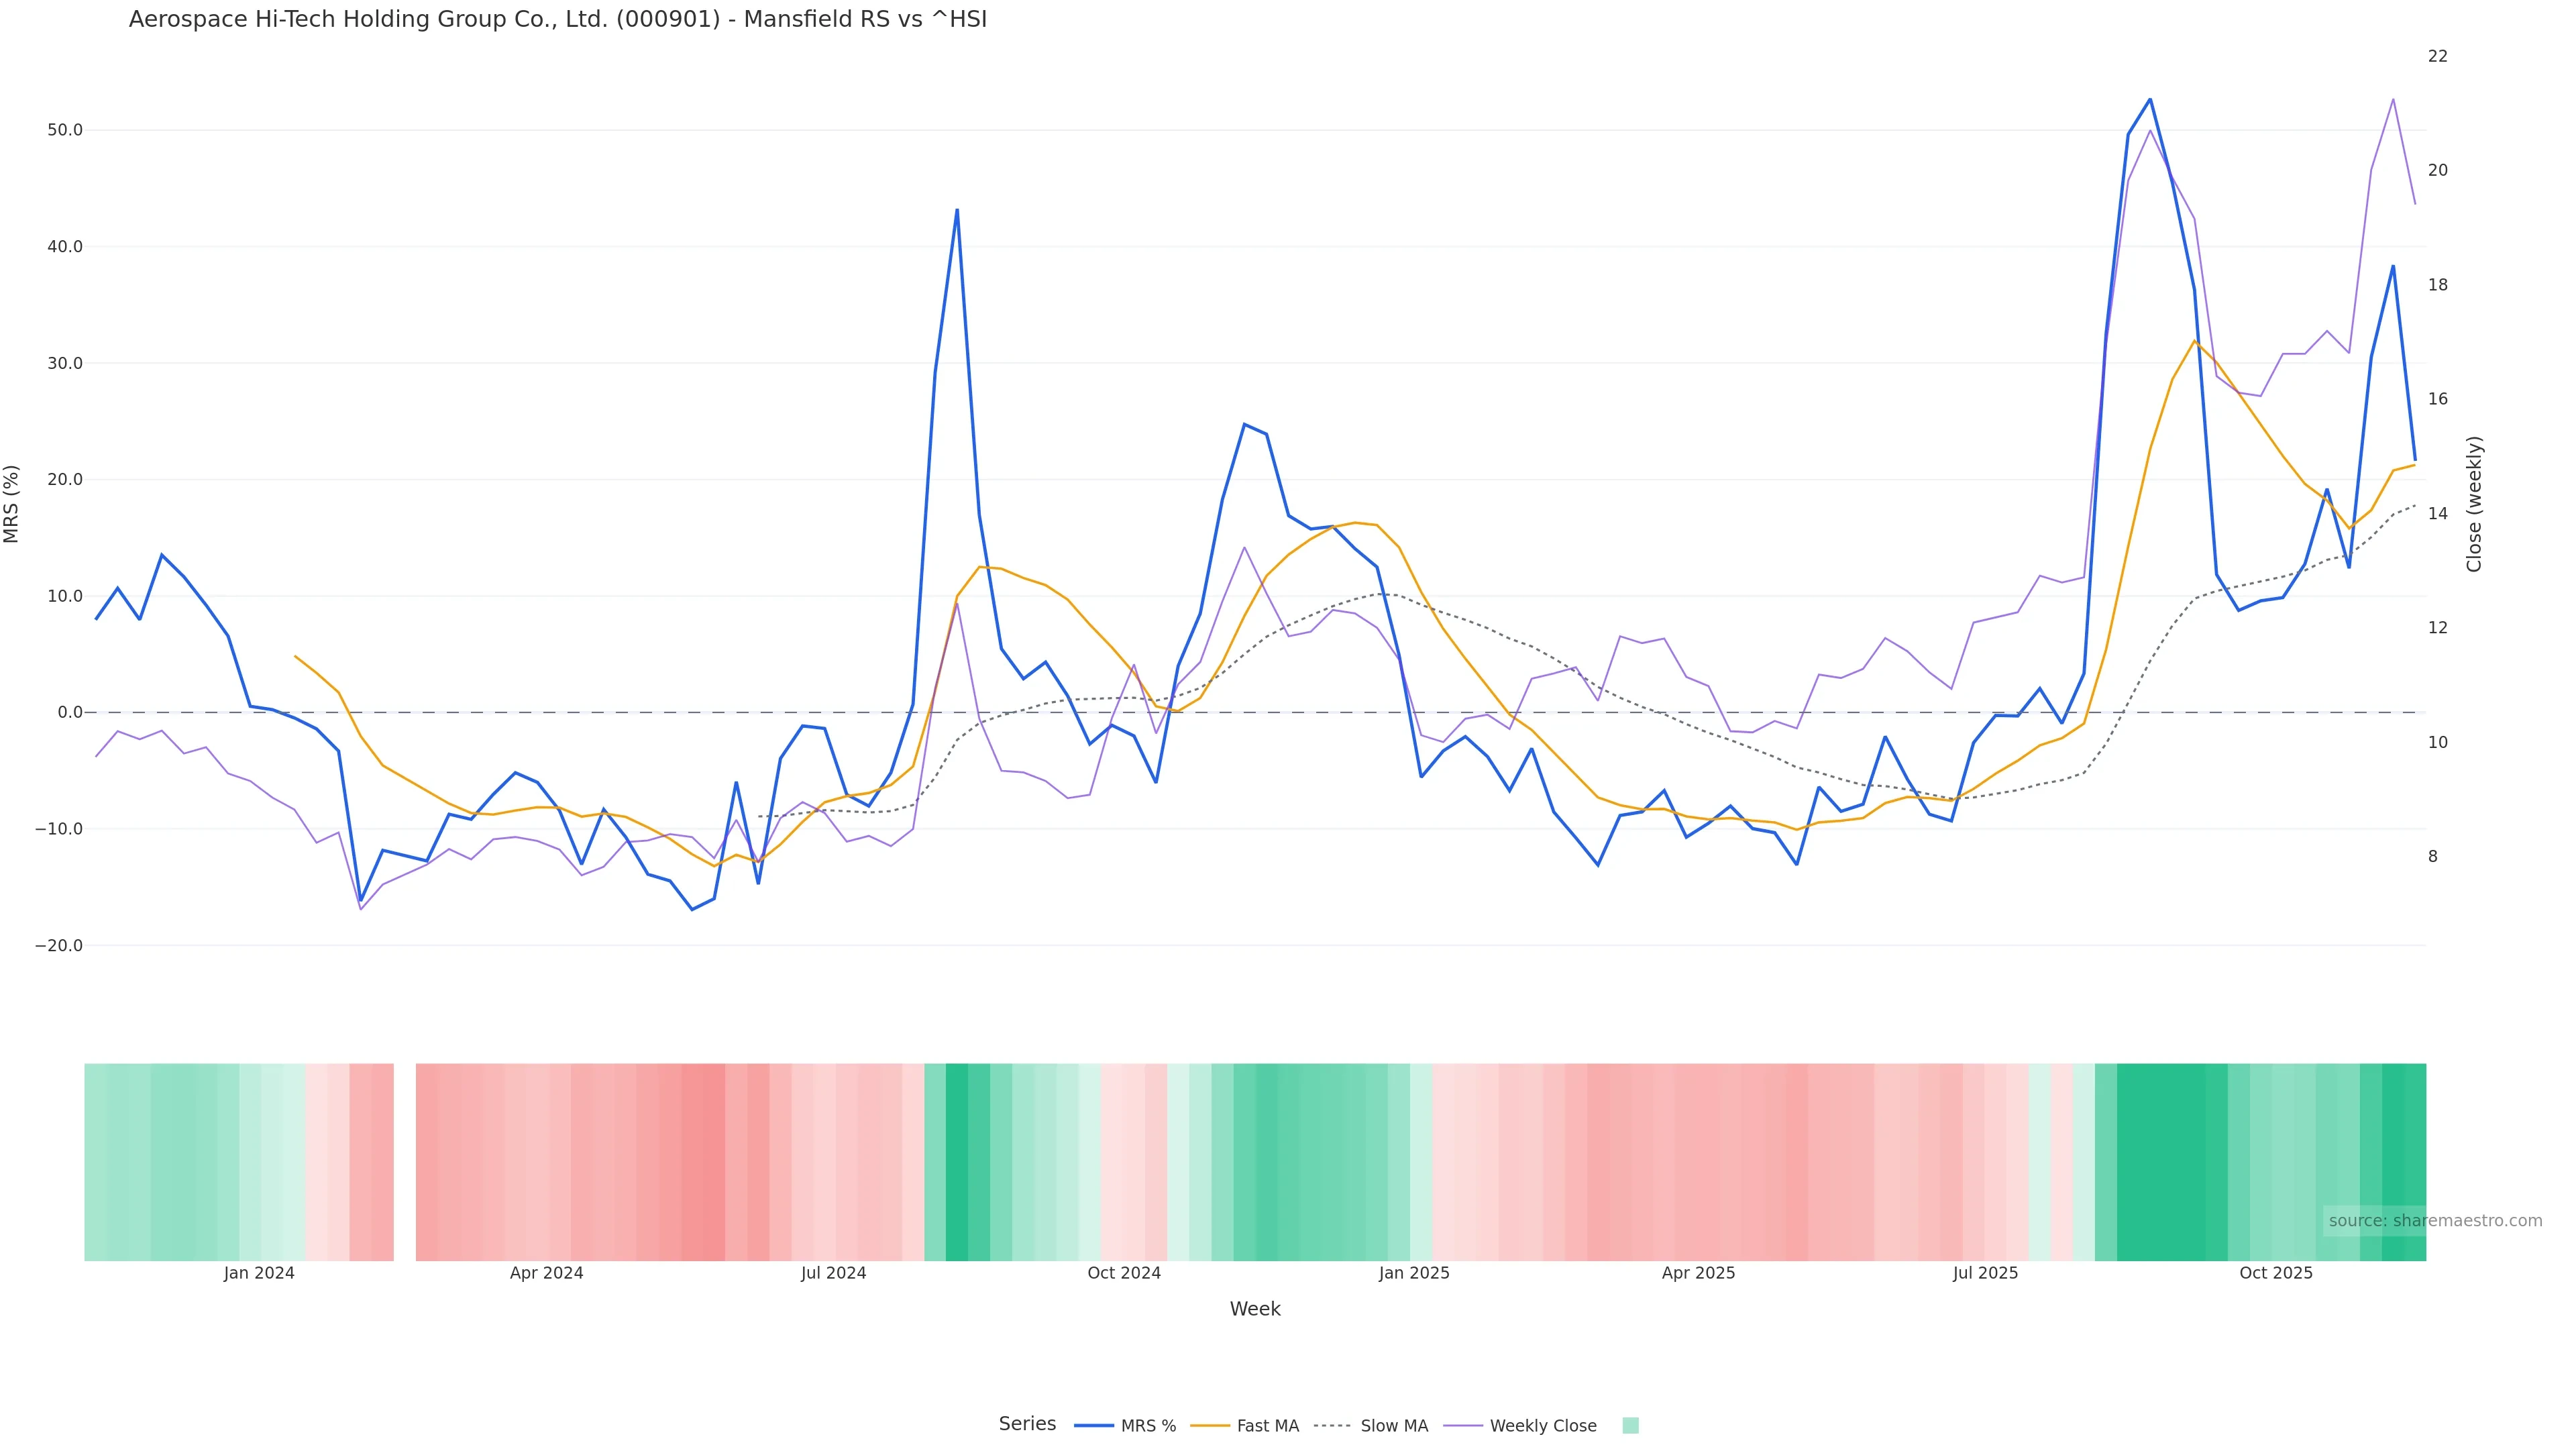
Task: Select the Jan 2025 x-axis label
Action: pos(1413,1273)
